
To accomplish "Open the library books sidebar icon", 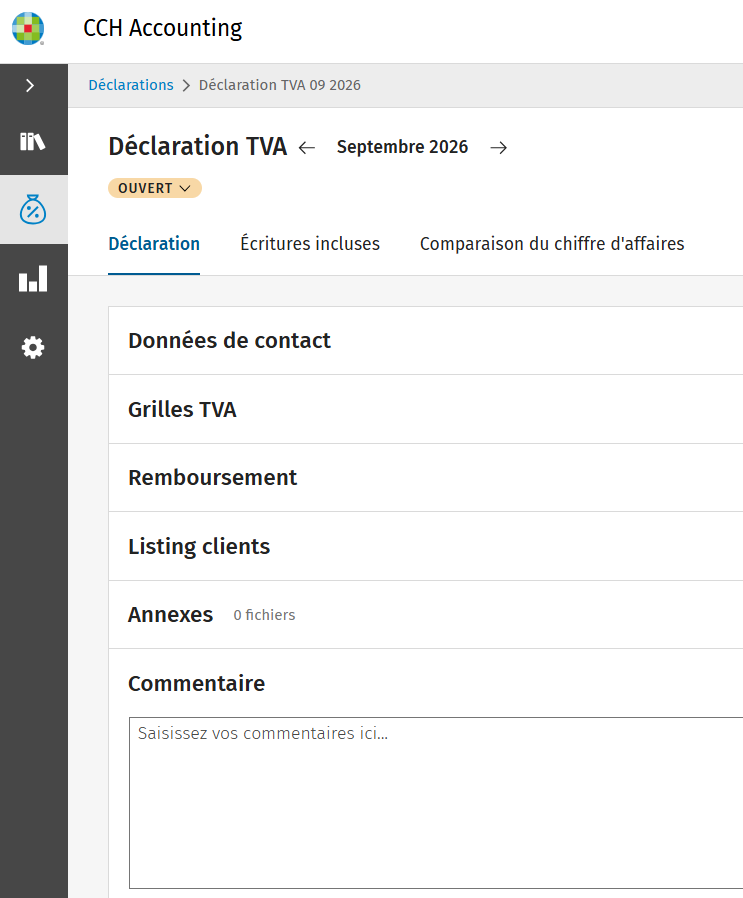I will point(33,141).
